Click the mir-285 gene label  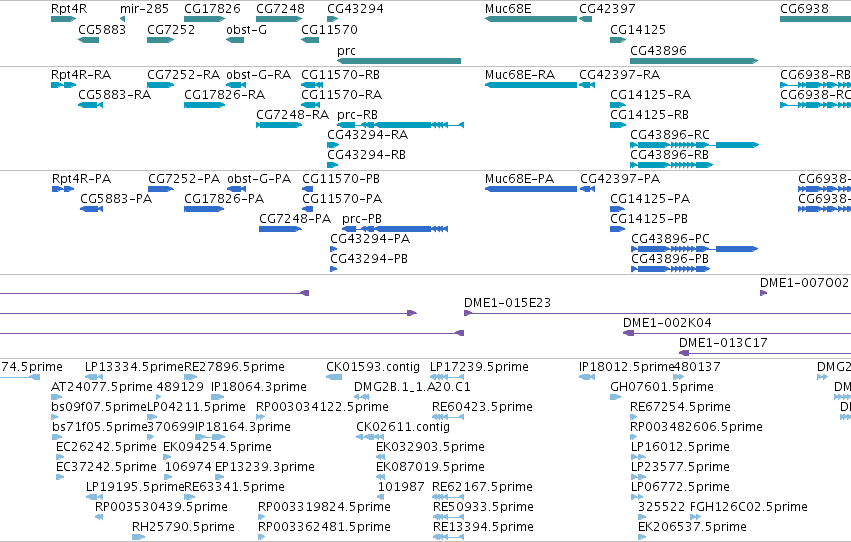[144, 9]
